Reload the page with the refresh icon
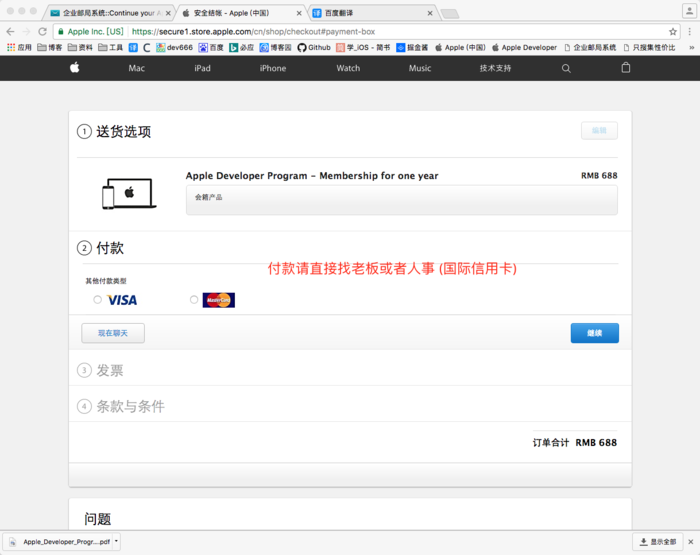 (x=42, y=32)
